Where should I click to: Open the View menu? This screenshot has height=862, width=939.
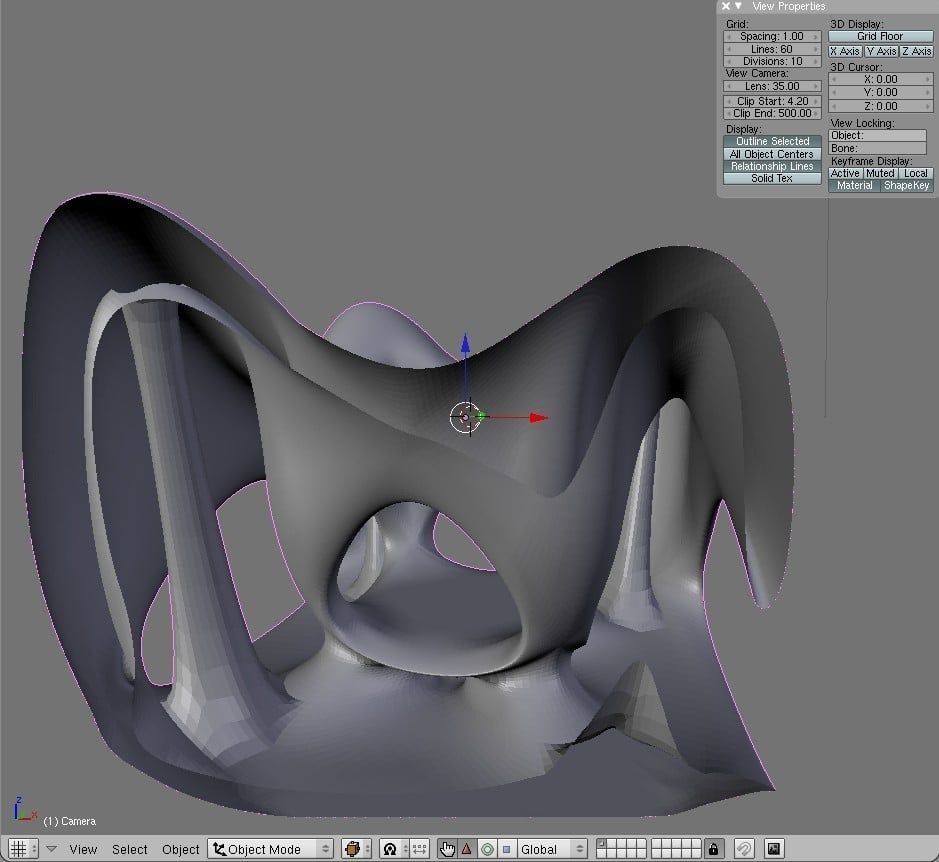click(x=83, y=849)
